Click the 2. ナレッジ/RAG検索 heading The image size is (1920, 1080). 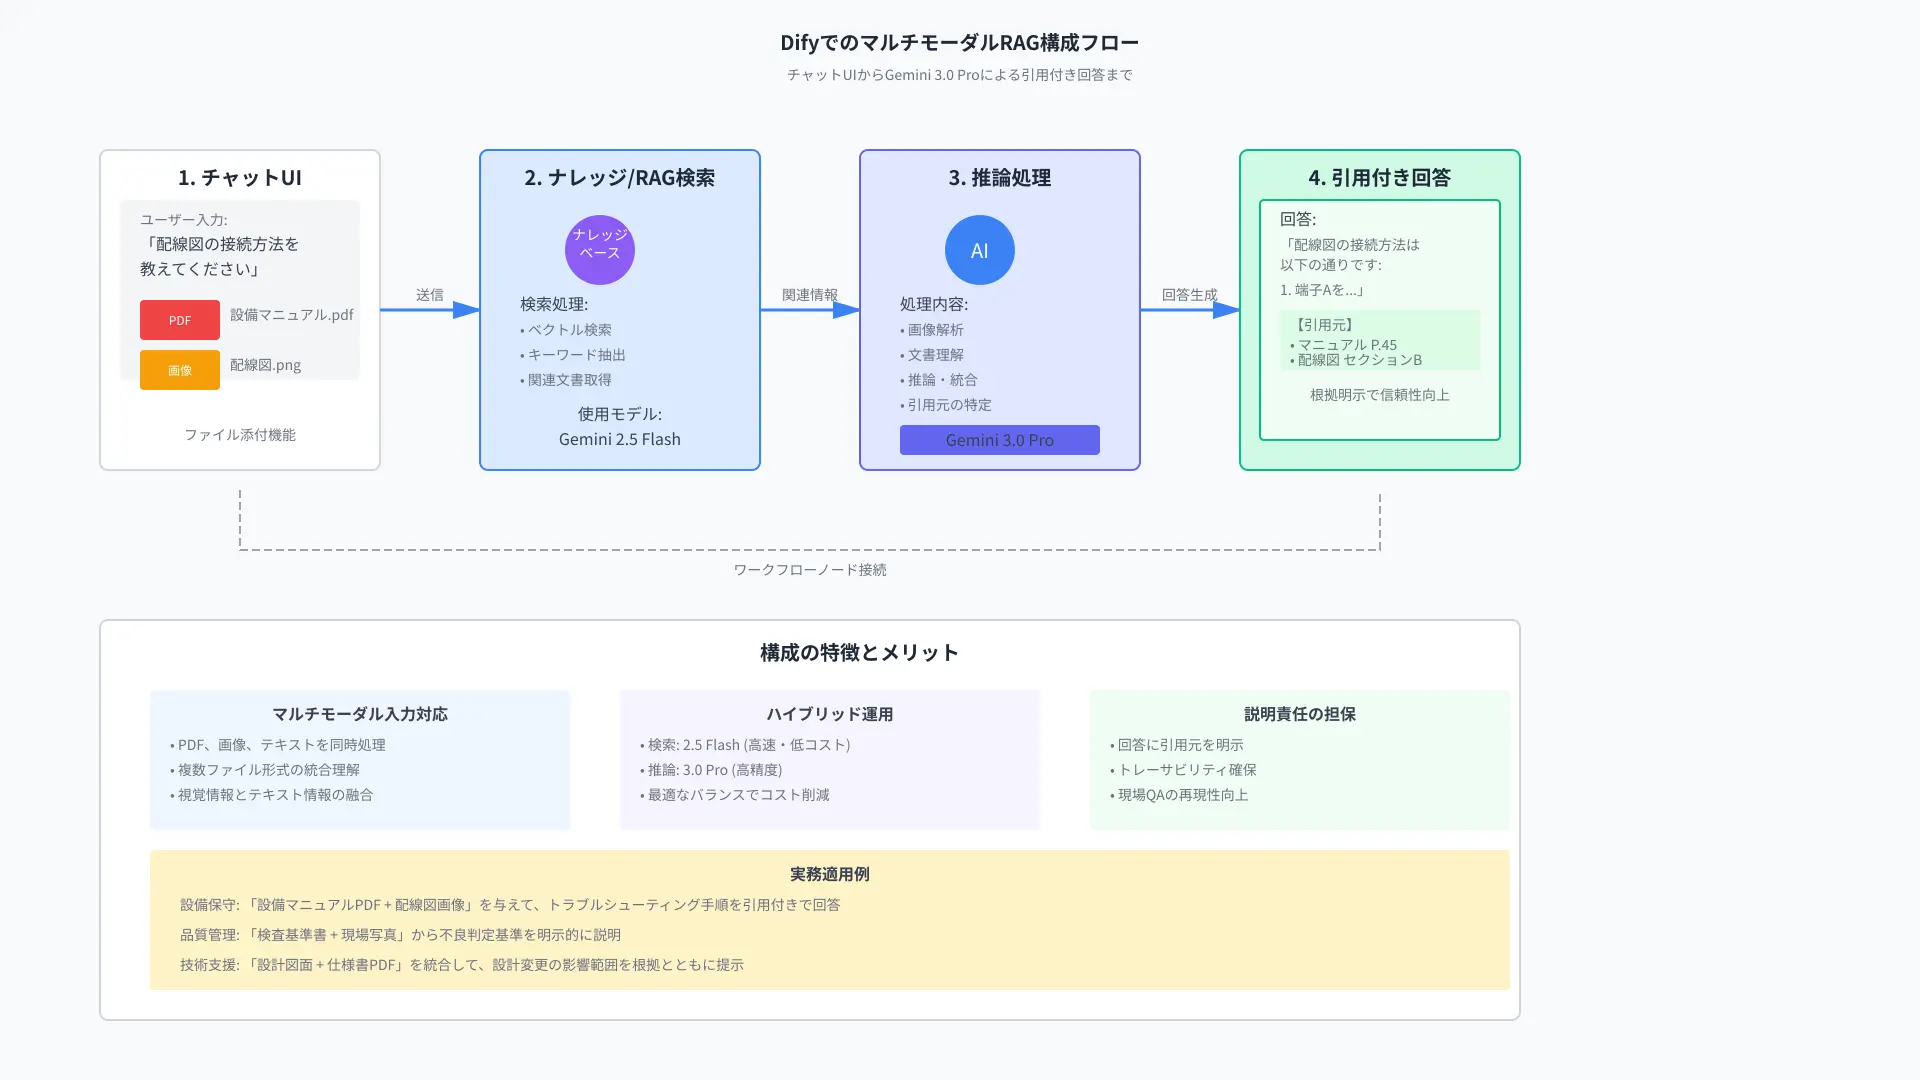(x=620, y=178)
